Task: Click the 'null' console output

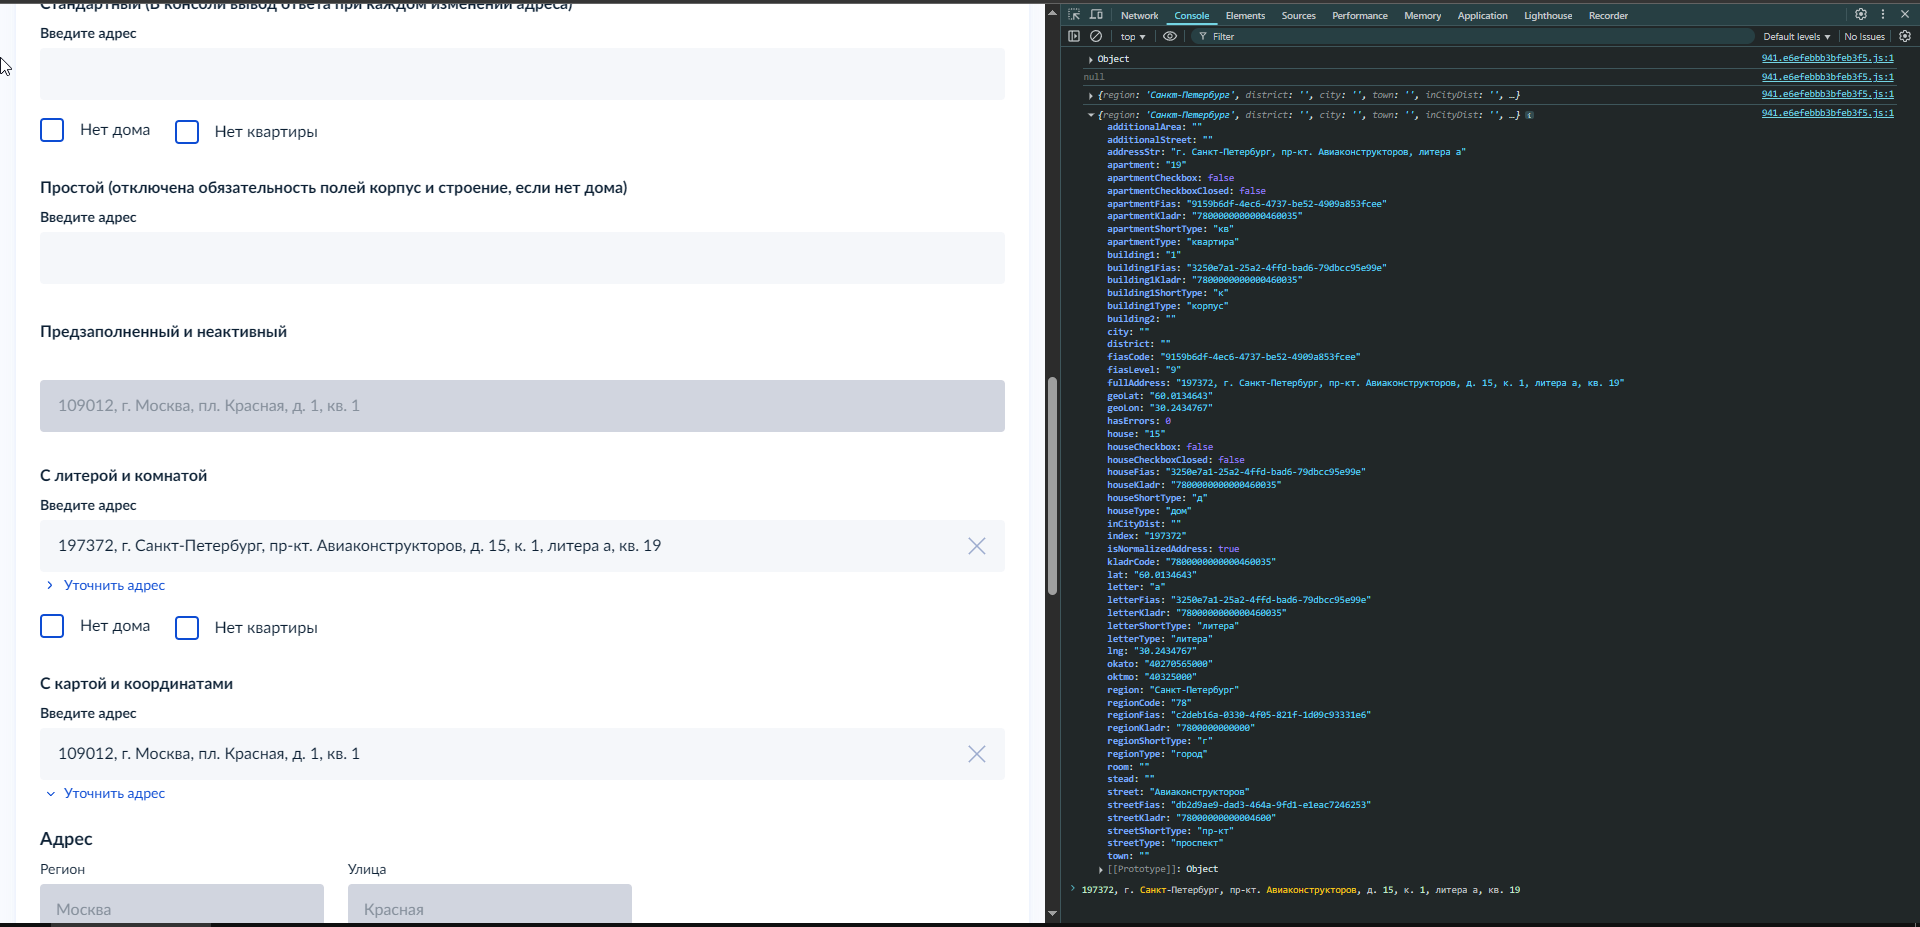Action: (x=1094, y=77)
